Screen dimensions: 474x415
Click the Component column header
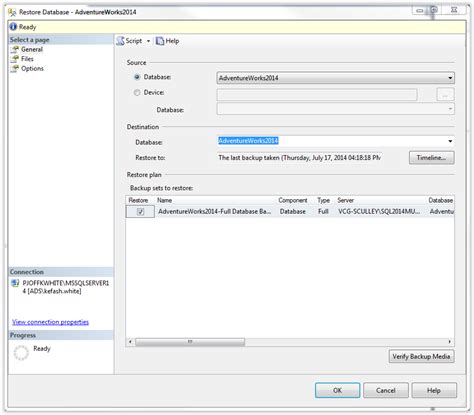tap(293, 200)
